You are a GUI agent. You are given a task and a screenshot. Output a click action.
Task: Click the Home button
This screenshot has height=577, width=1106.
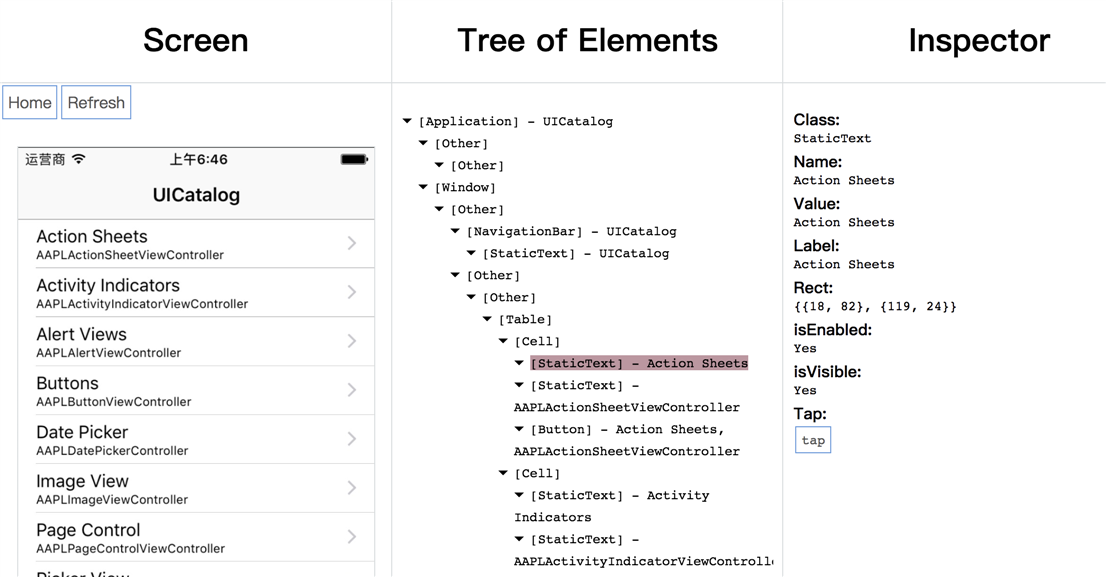coord(30,103)
